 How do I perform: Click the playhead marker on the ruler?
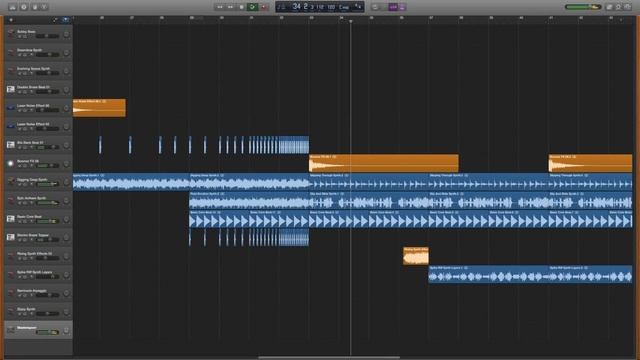351,21
